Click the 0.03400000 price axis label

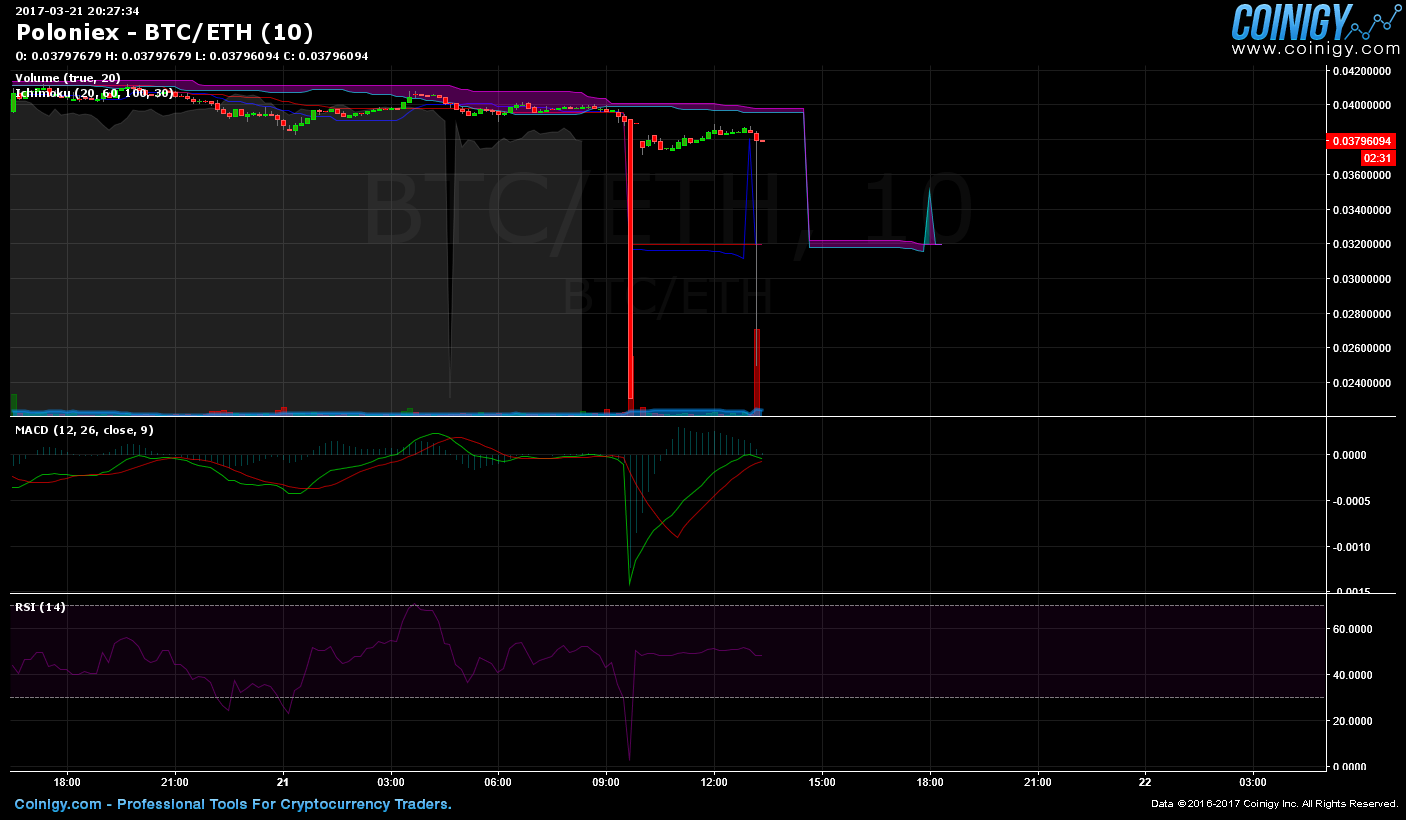pos(1362,210)
